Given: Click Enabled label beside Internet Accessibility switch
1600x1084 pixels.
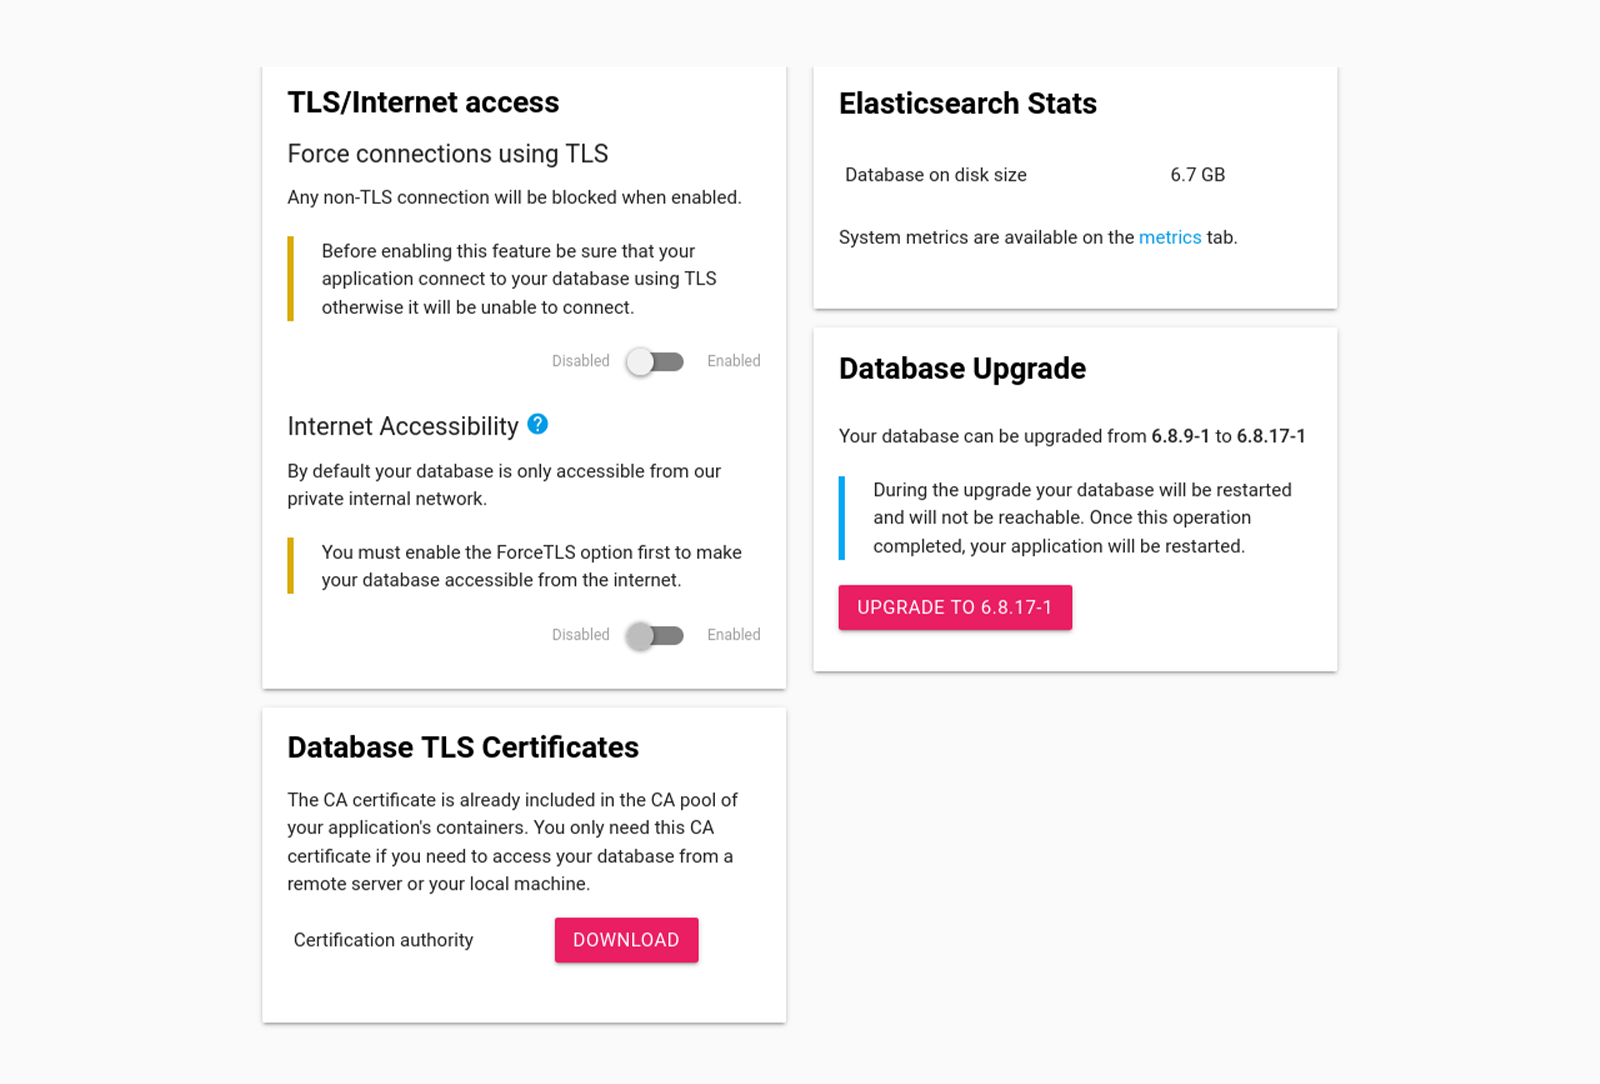Looking at the screenshot, I should click(733, 635).
